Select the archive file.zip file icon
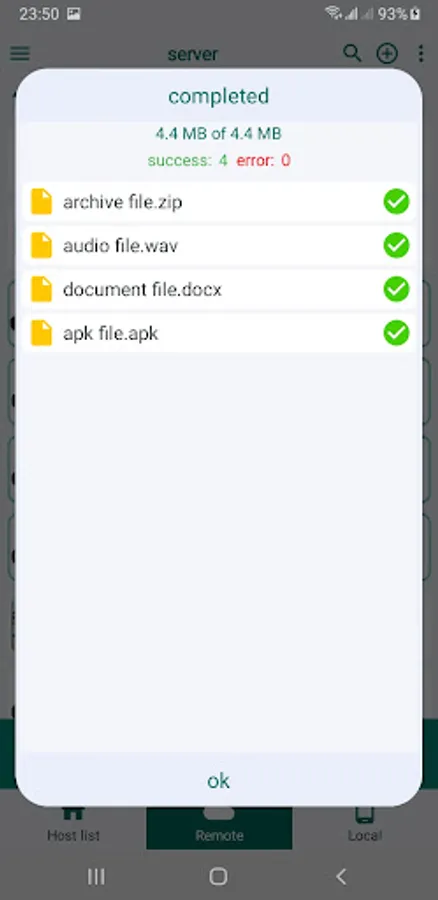Viewport: 438px width, 900px height. point(41,202)
